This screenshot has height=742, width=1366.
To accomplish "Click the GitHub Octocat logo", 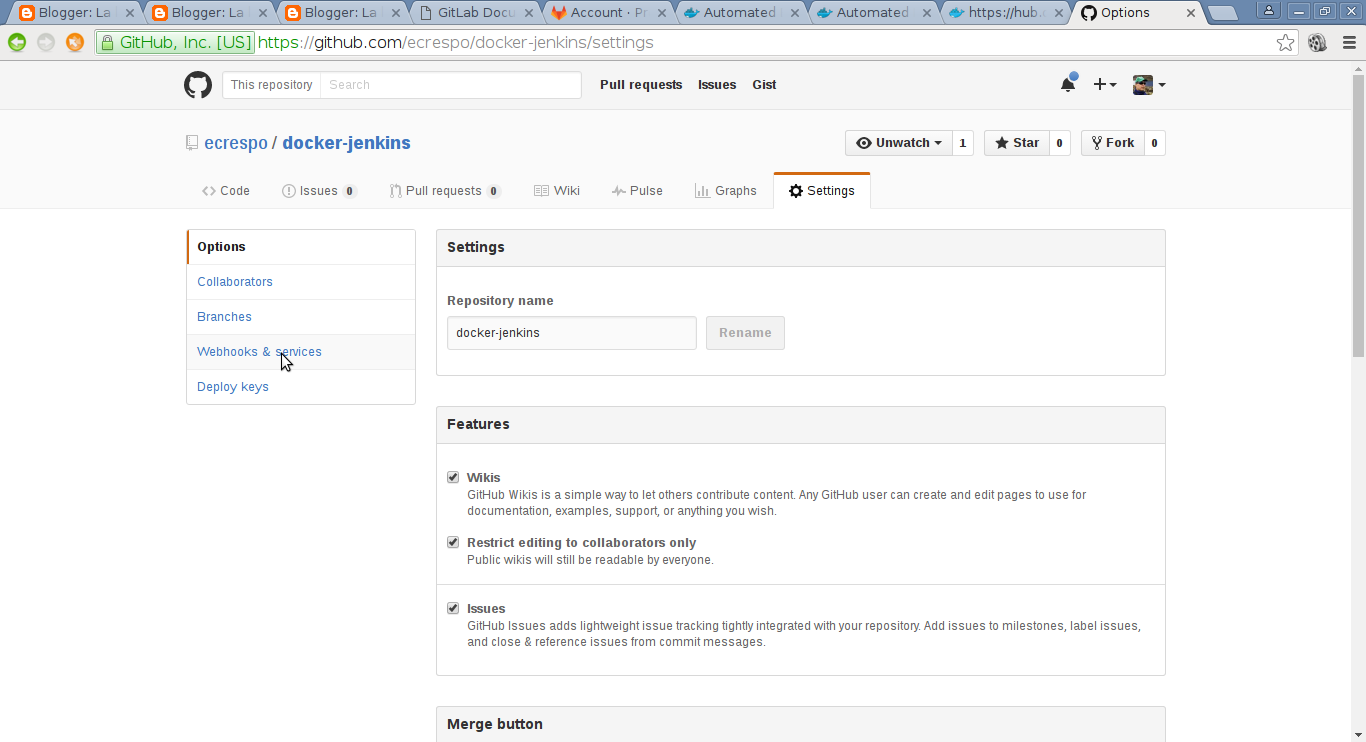I will pos(198,85).
